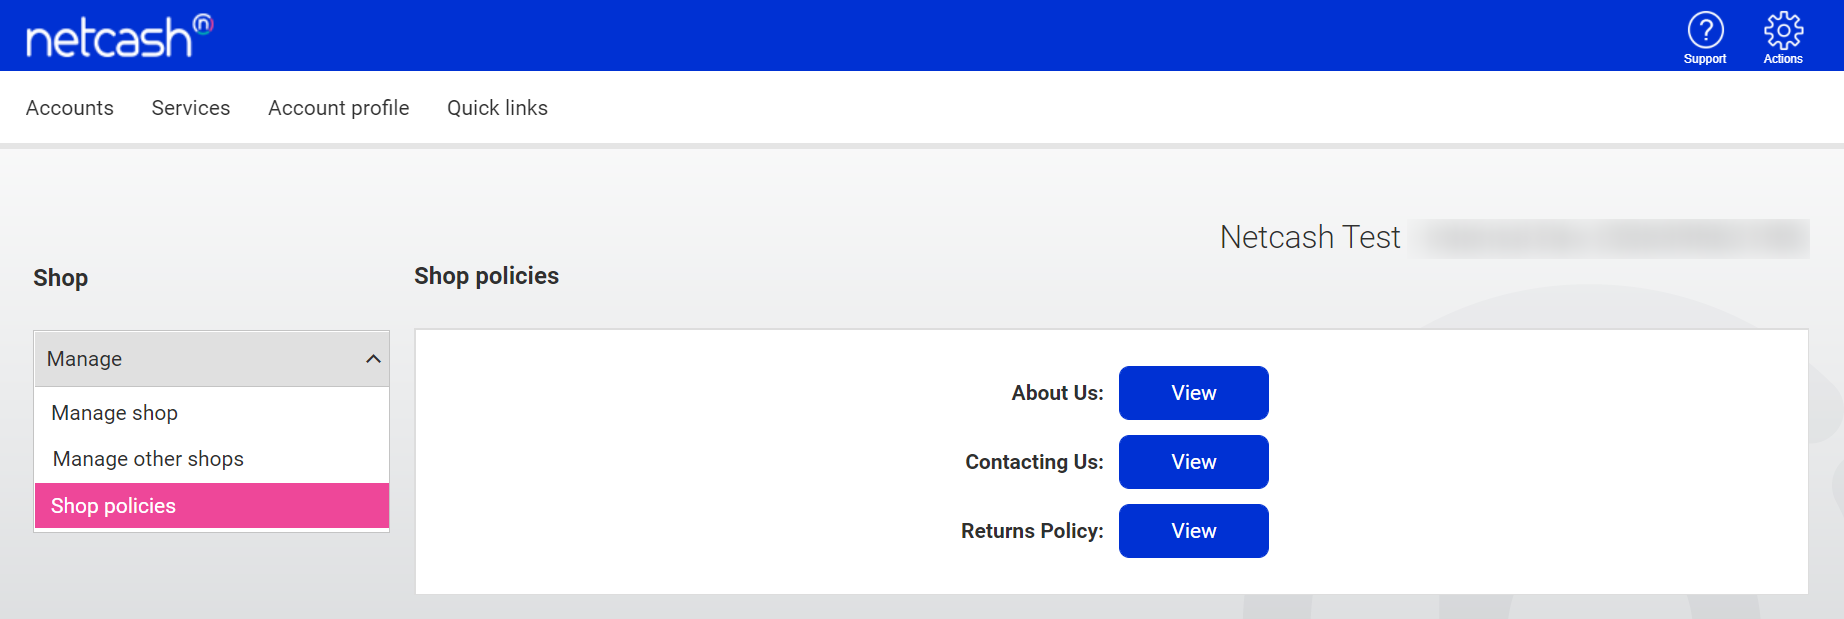Click the Shop sidebar heading

(61, 278)
